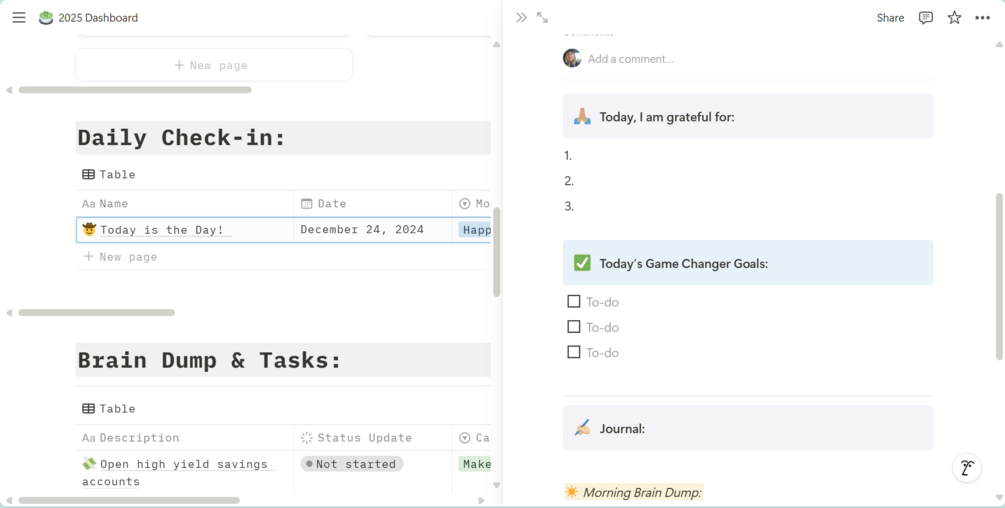Click the Add a comment field
1005x508 pixels.
(x=631, y=59)
